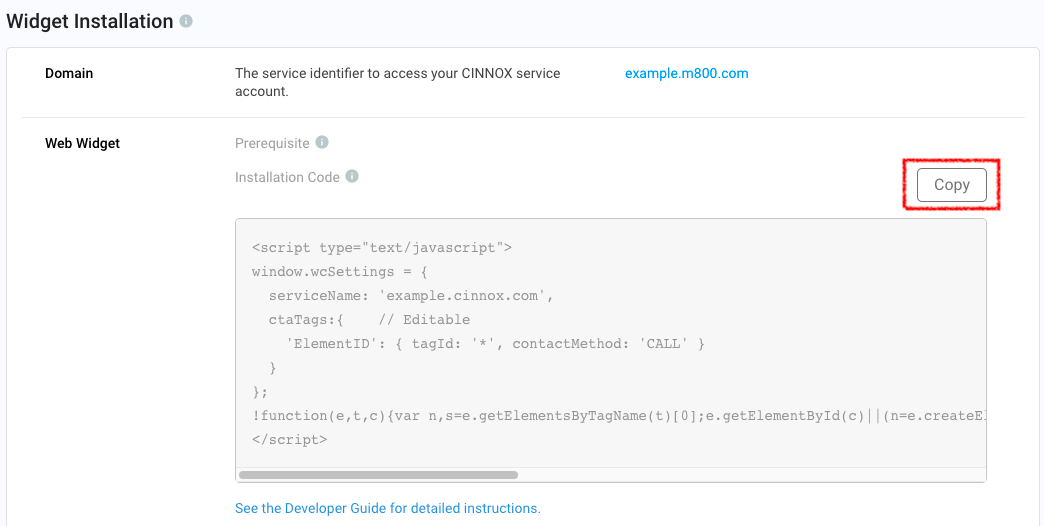Viewport: 1044px width, 526px height.
Task: Click the serviceName line in the code
Action: pyautogui.click(x=411, y=296)
